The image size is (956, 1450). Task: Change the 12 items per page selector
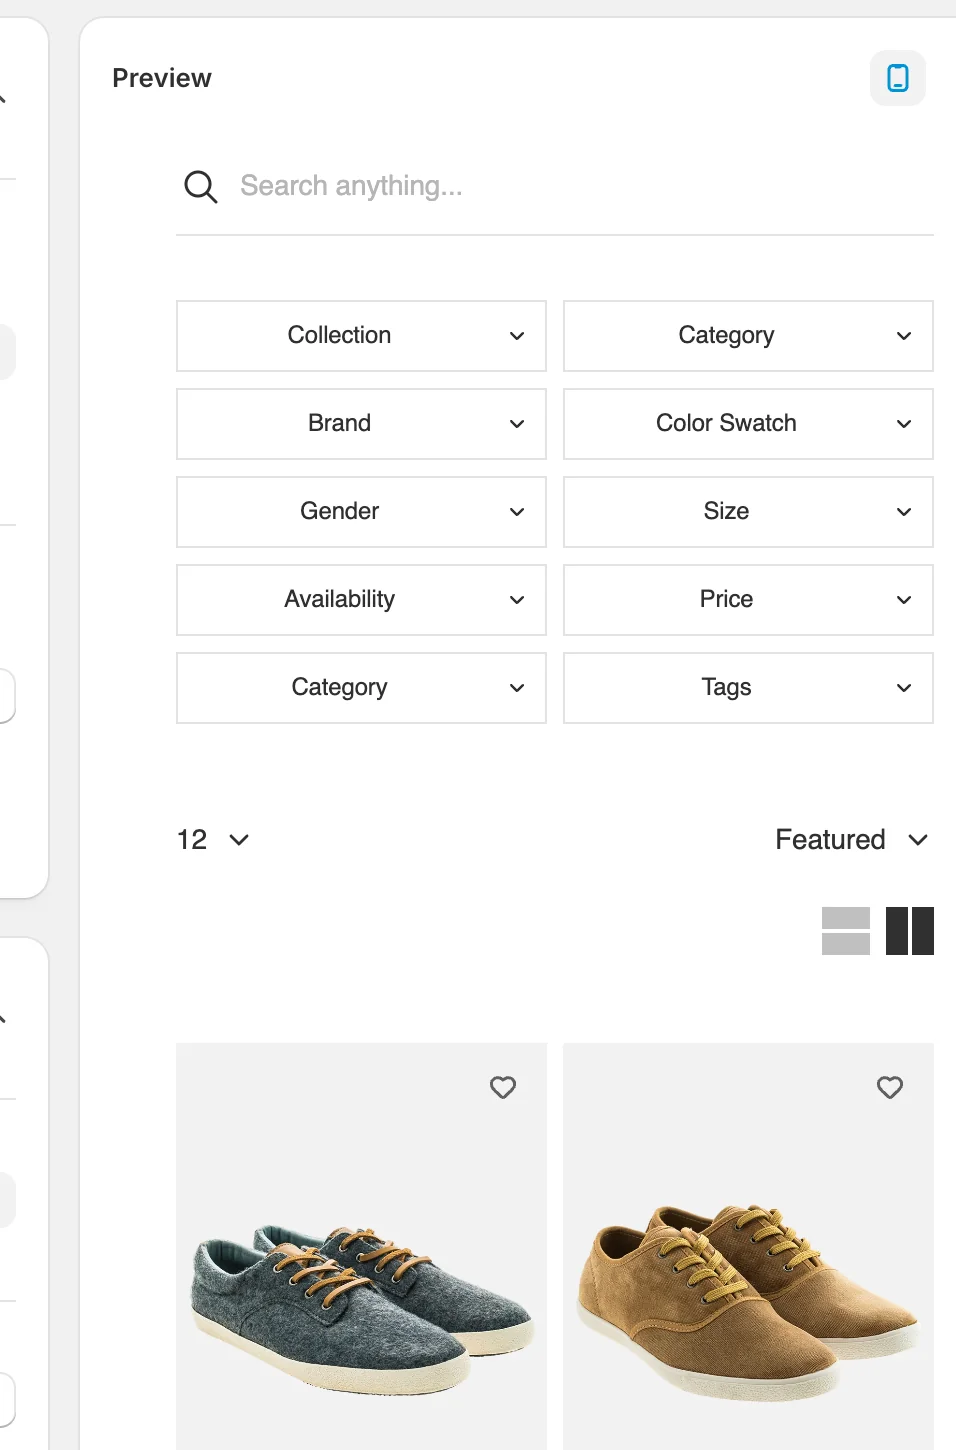pos(213,840)
